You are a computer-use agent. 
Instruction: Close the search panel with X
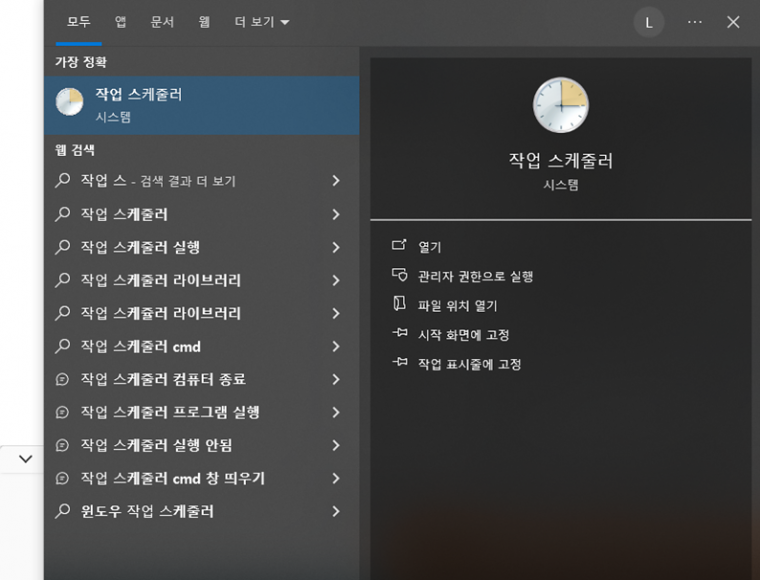(x=733, y=22)
